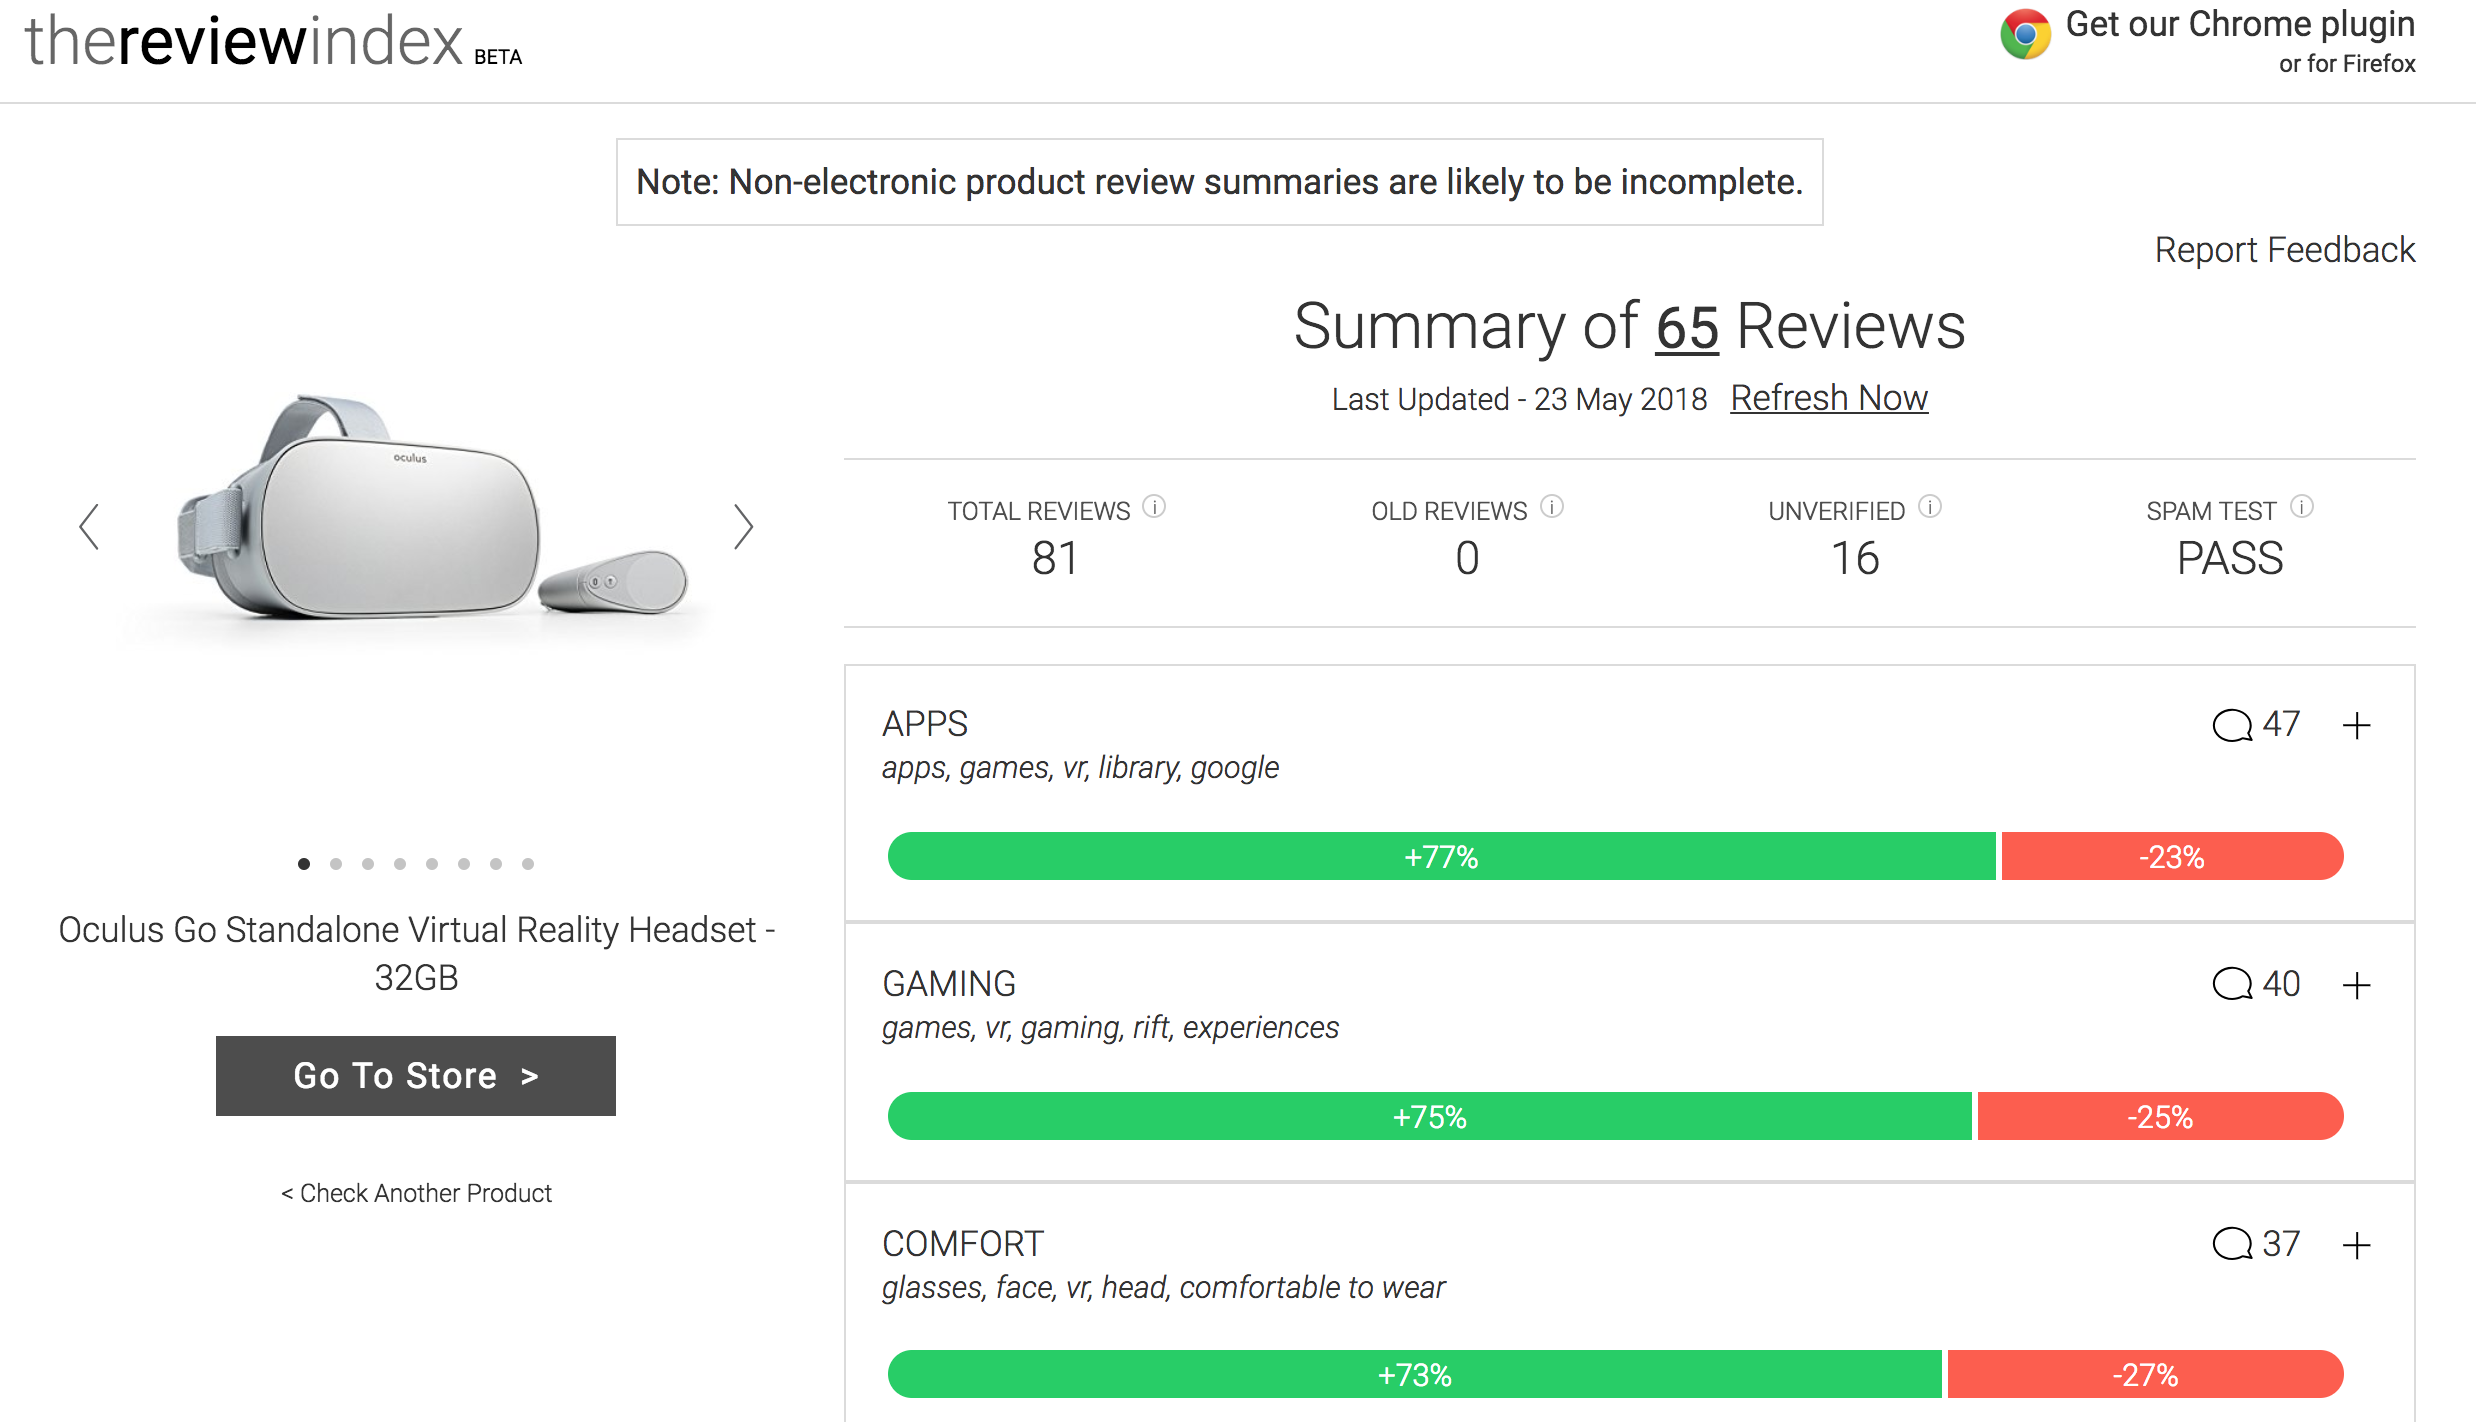Click the Refresh Now link
2476x1422 pixels.
coord(1828,398)
